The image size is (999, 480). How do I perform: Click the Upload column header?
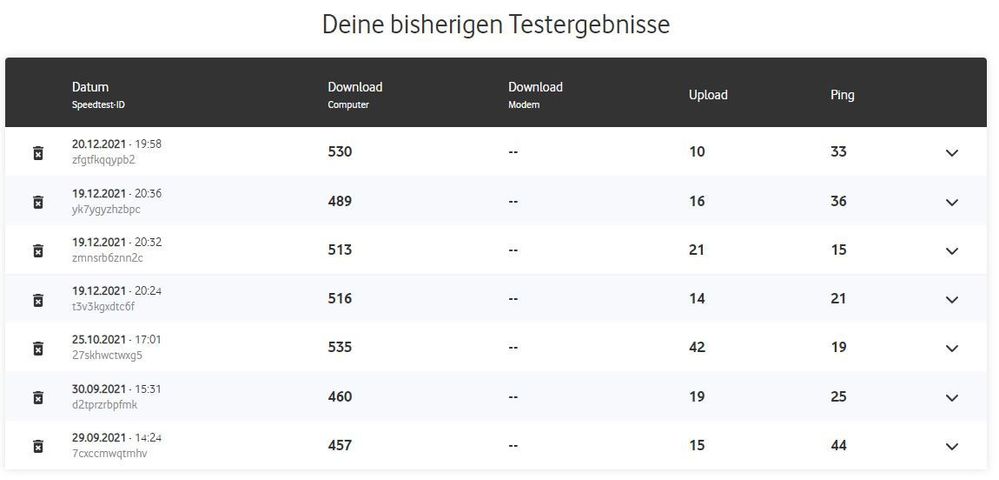point(708,95)
